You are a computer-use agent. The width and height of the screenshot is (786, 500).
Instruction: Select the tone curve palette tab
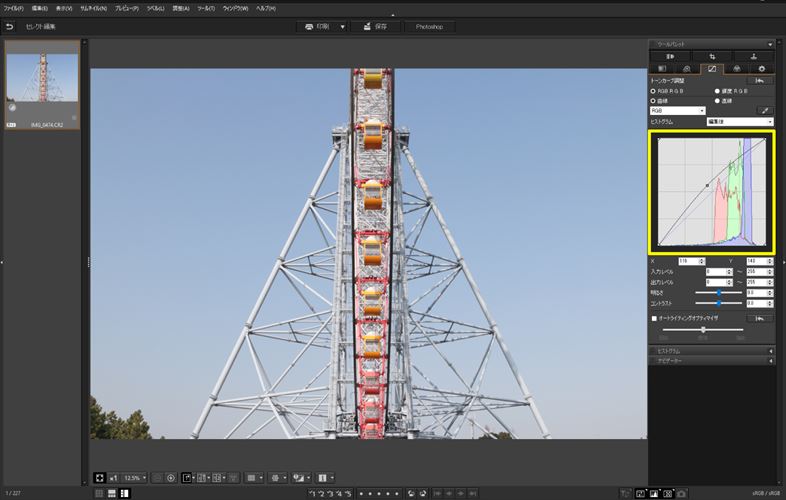click(x=712, y=69)
